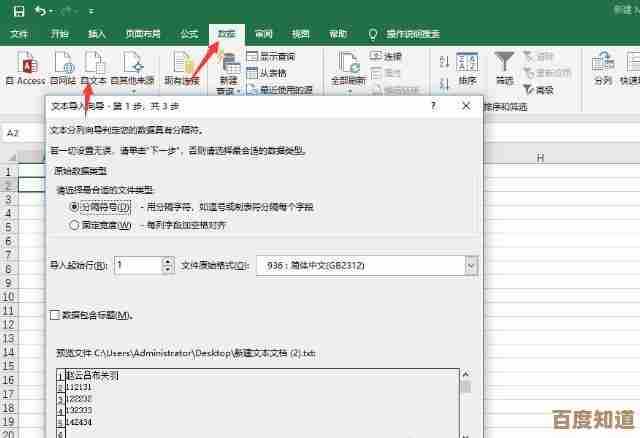Image resolution: width=640 pixels, height=438 pixels.
Task: Click the 属性 properties ribbon item
Action: (x=386, y=73)
